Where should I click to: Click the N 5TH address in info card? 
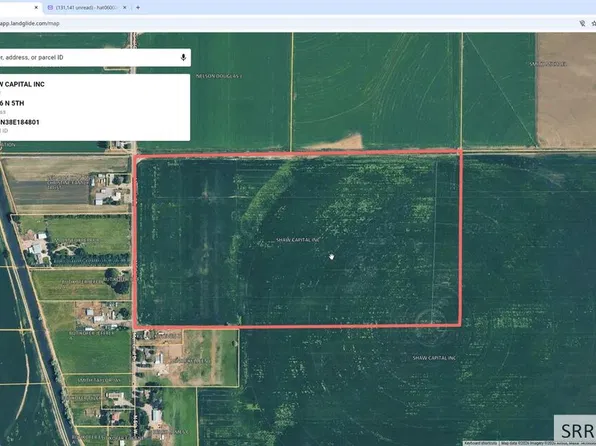point(12,103)
